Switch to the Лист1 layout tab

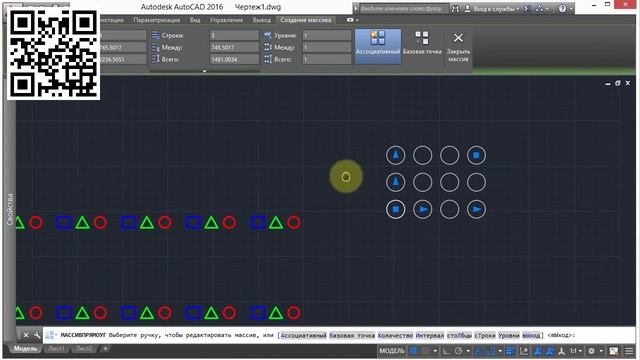point(57,349)
